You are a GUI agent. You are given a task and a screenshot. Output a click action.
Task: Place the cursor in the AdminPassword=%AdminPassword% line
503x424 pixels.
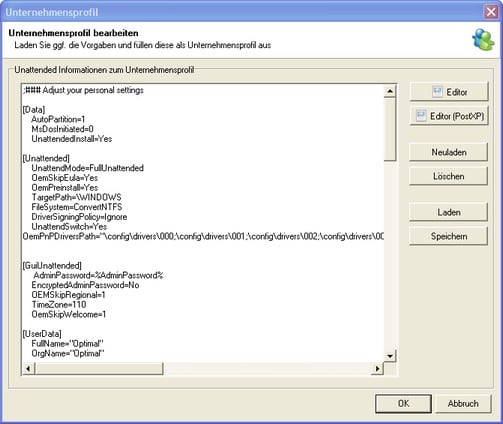click(x=98, y=275)
